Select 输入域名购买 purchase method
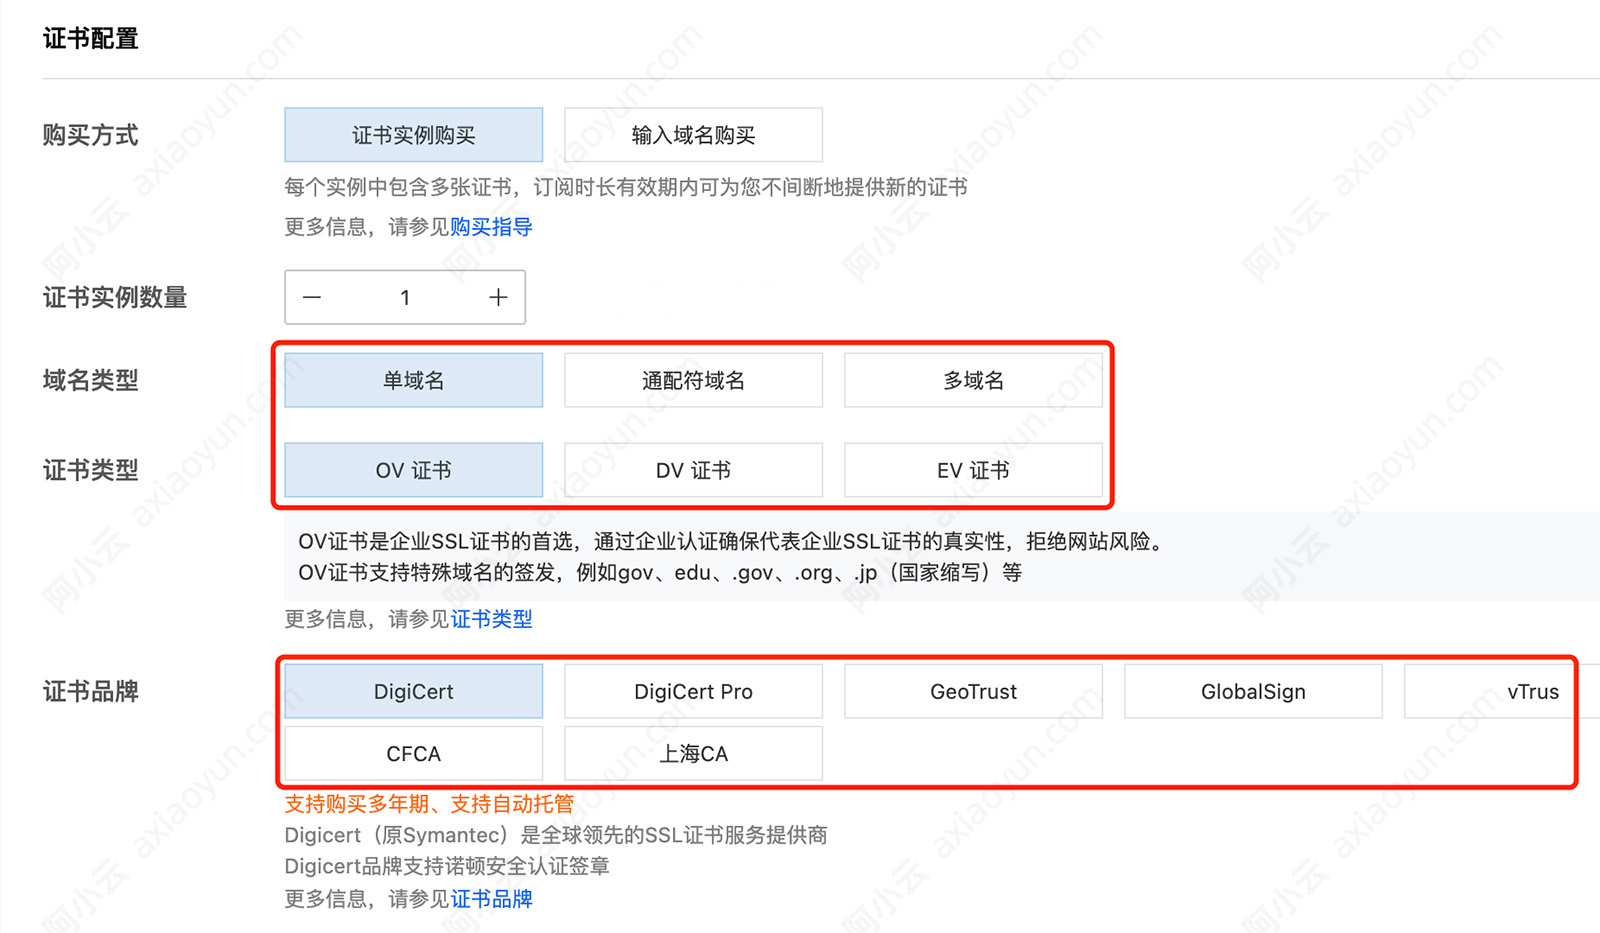Viewport: 1600px width, 933px height. [x=693, y=135]
